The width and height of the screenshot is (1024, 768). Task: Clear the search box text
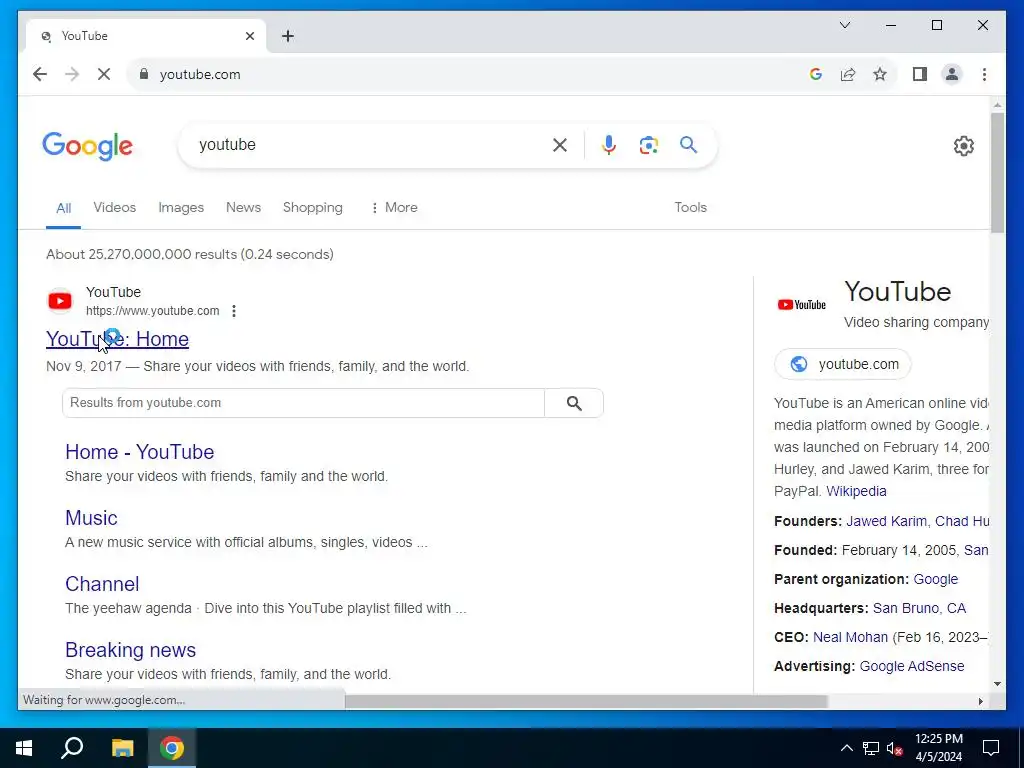[x=560, y=145]
